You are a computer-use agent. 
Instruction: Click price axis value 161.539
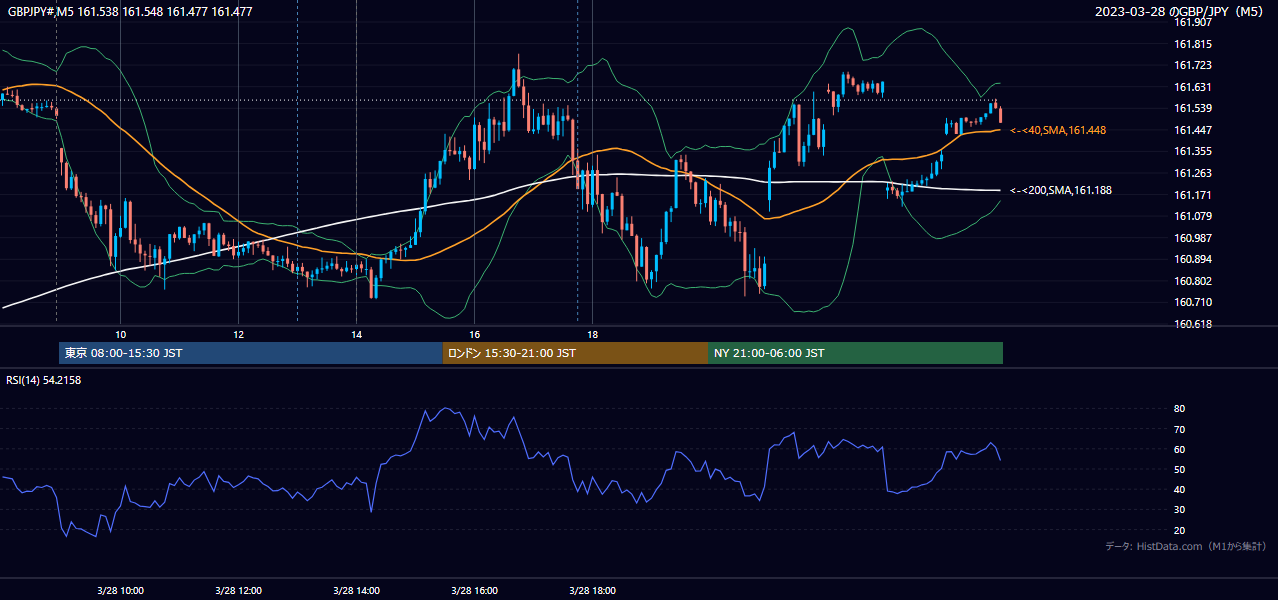[x=1193, y=108]
